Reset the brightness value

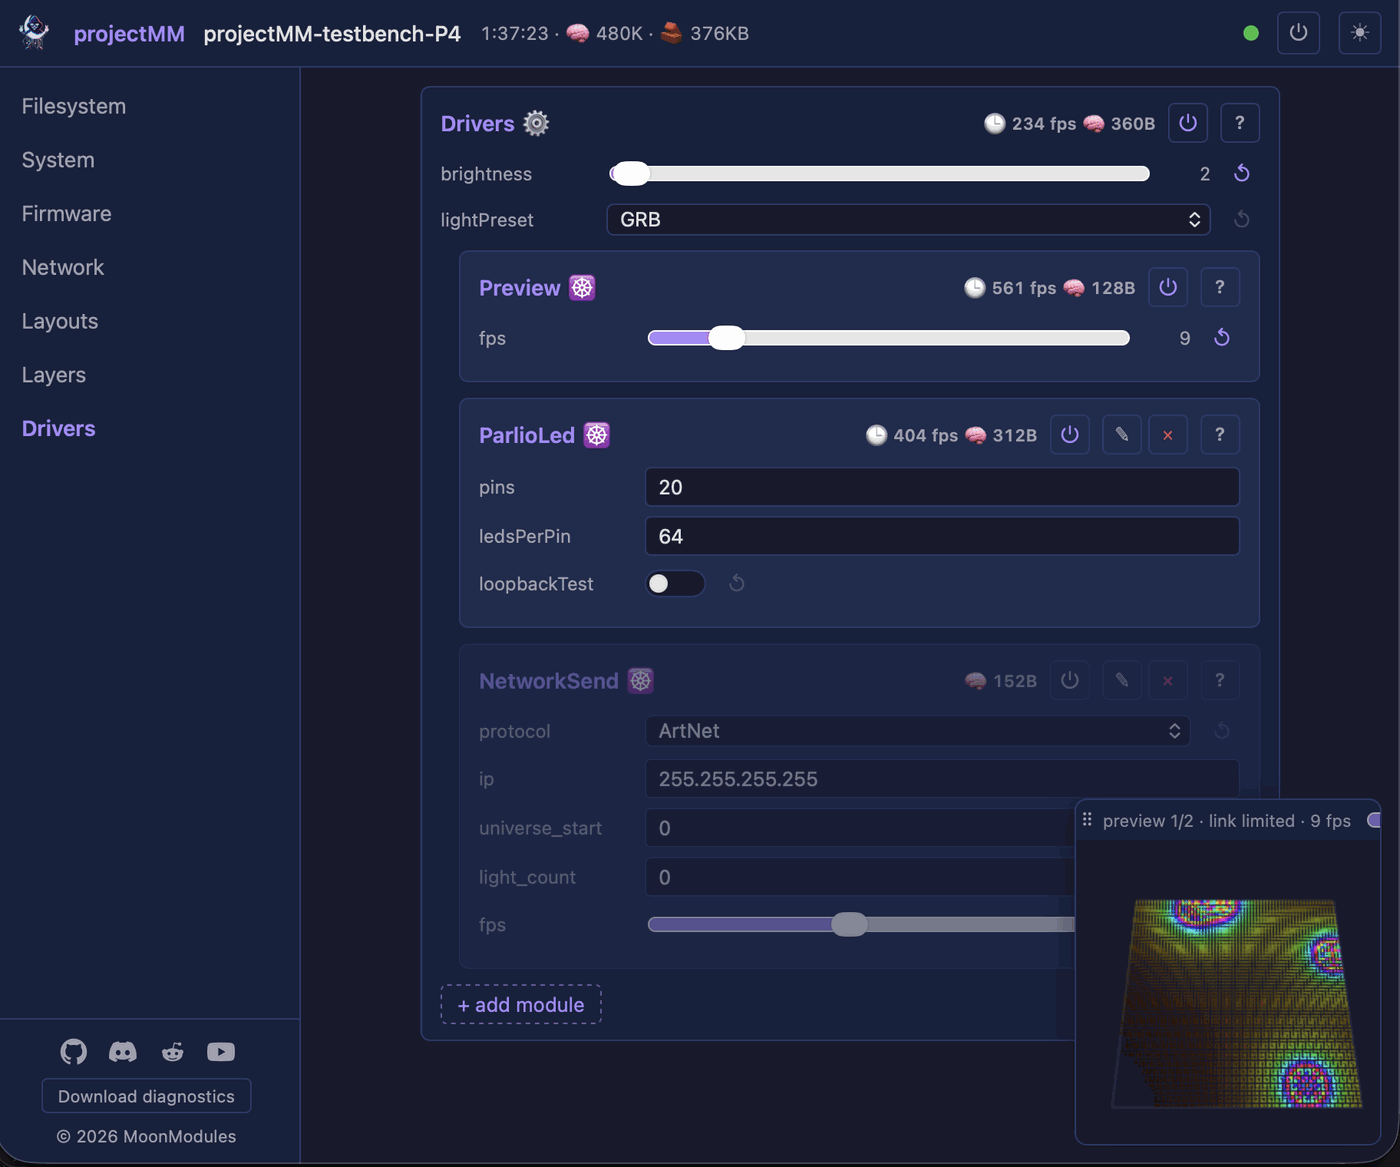tap(1242, 173)
